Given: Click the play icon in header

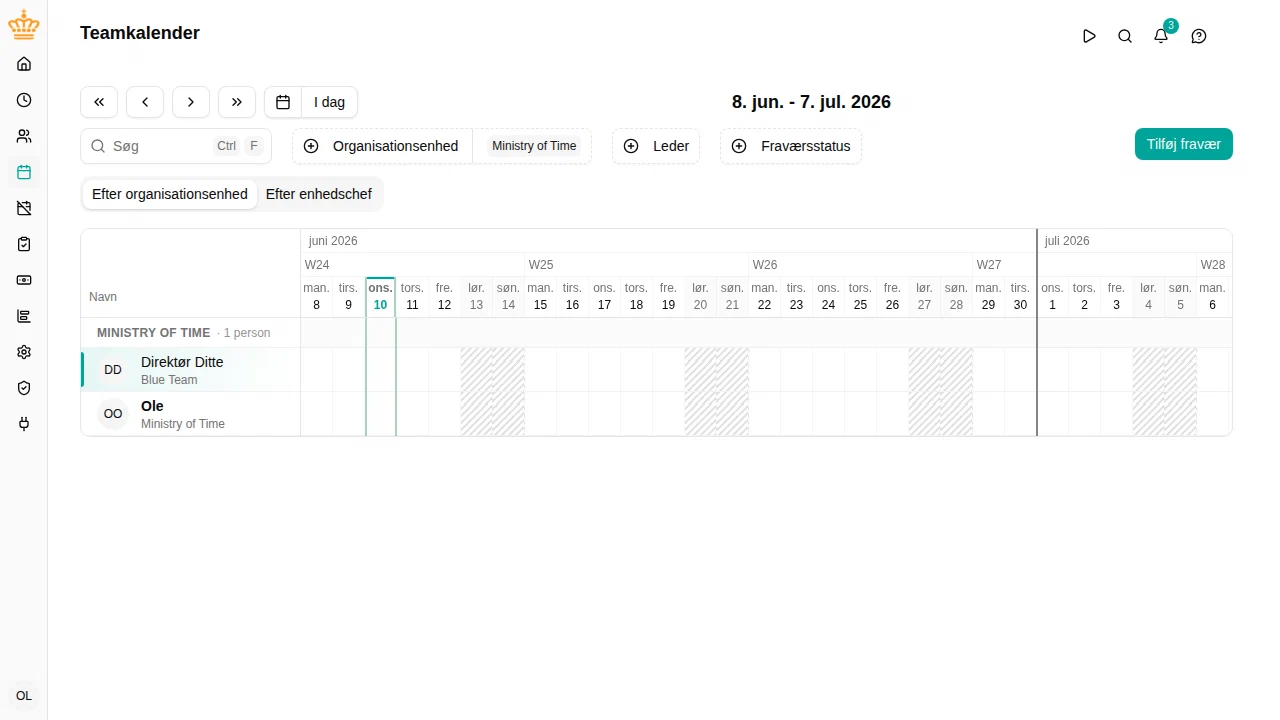Looking at the screenshot, I should [1089, 36].
